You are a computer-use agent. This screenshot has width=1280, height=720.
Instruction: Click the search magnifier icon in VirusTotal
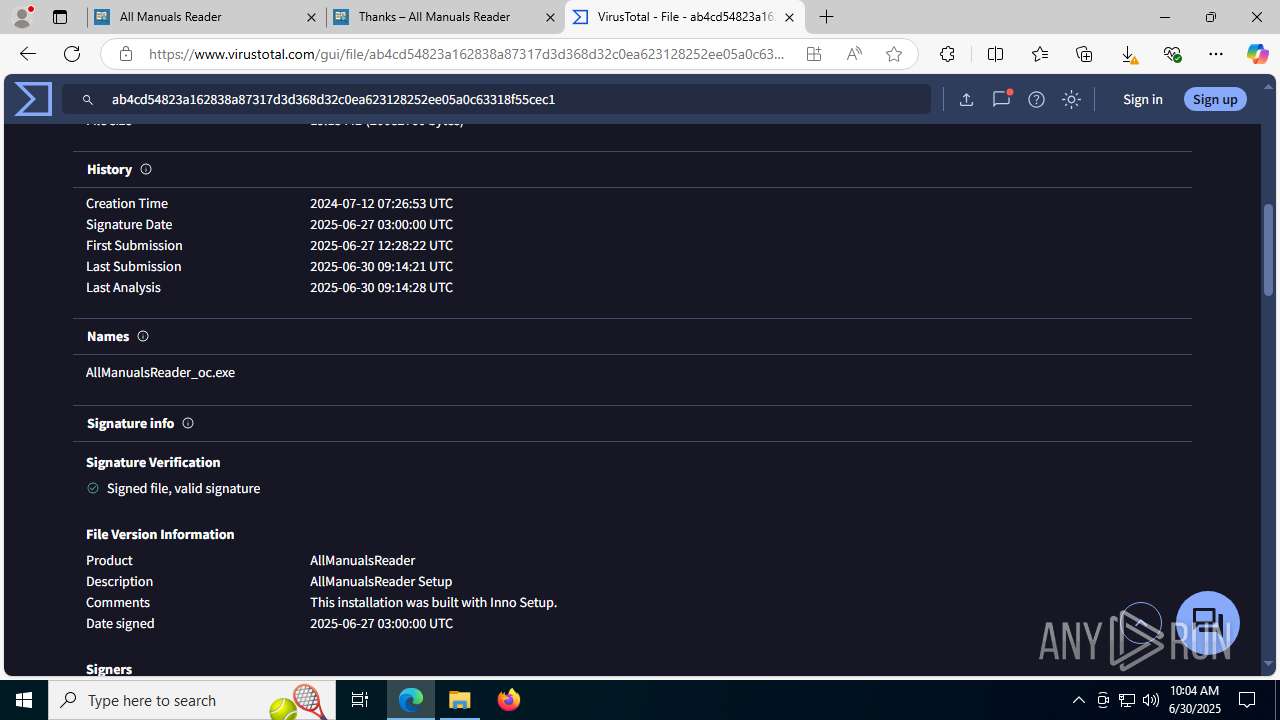[88, 100]
